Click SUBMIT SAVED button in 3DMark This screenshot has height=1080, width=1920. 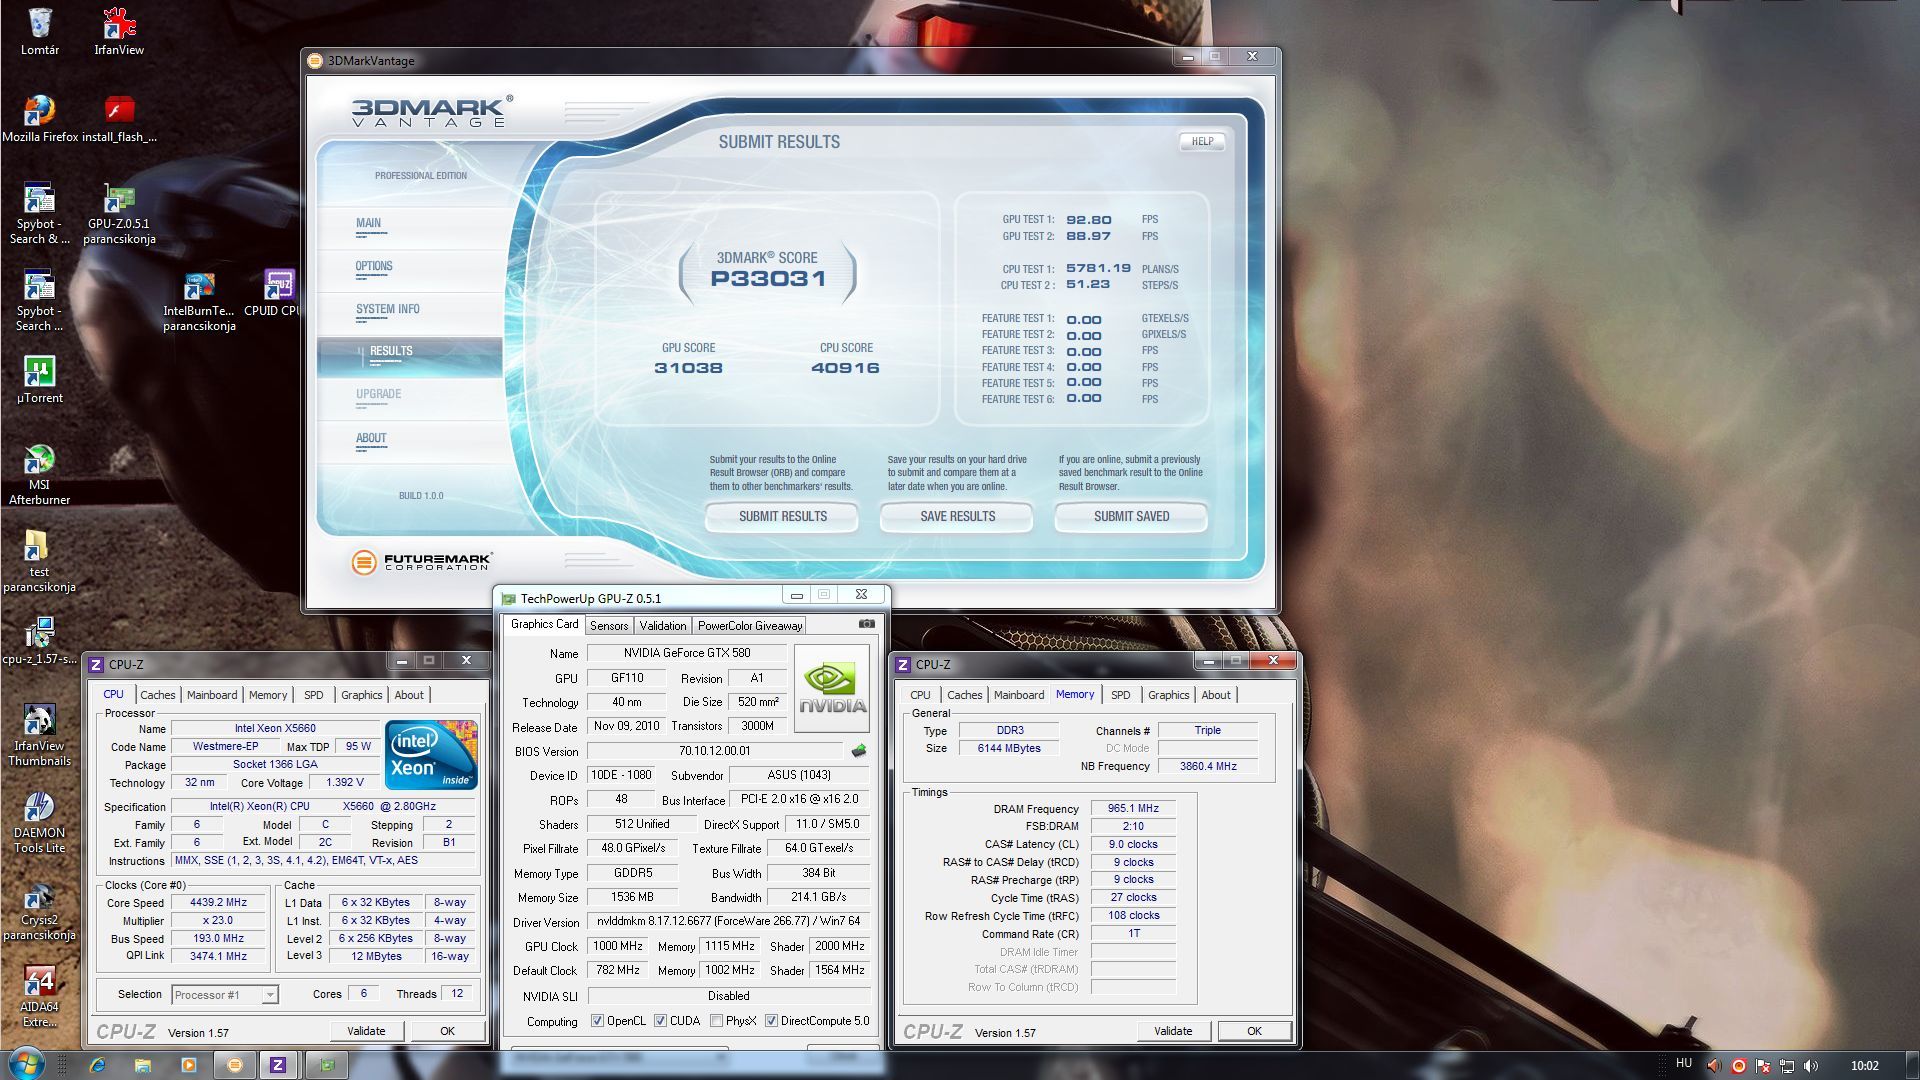(1131, 517)
